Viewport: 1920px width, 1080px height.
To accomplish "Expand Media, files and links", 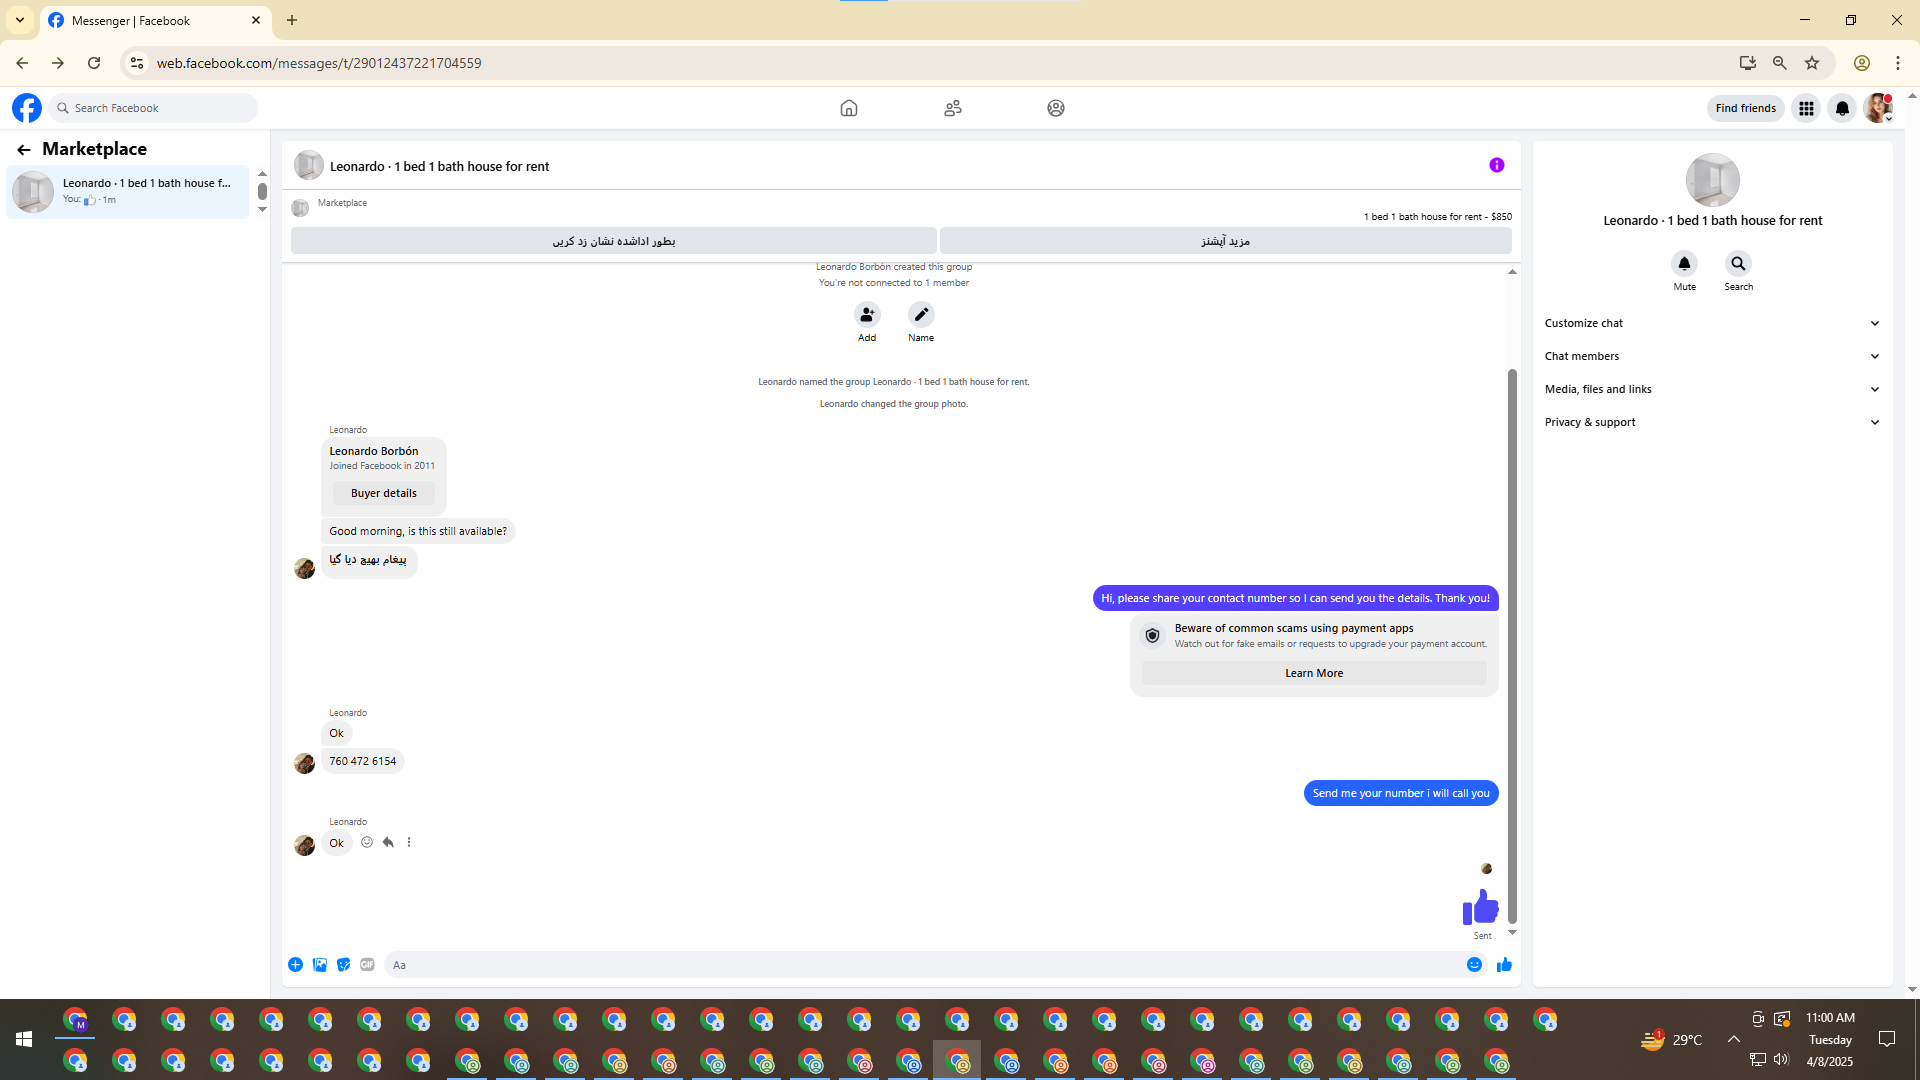I will tap(1712, 389).
